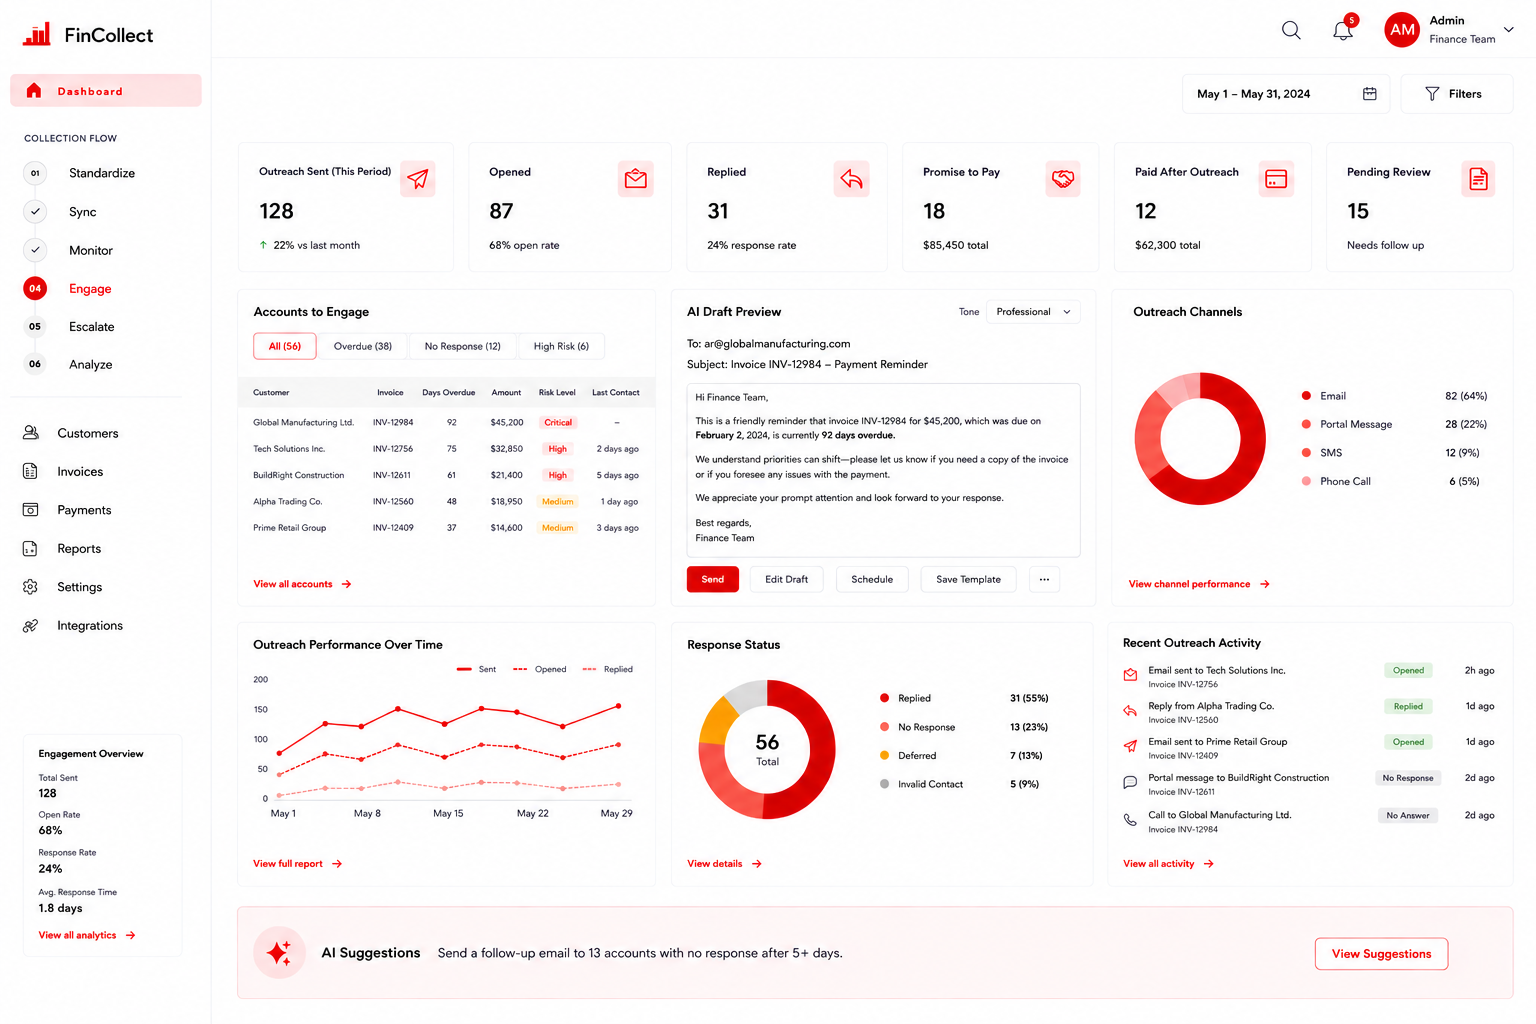This screenshot has width=1536, height=1024.
Task: Click reply icon for Alpha Trading activity
Action: [x=1130, y=711]
